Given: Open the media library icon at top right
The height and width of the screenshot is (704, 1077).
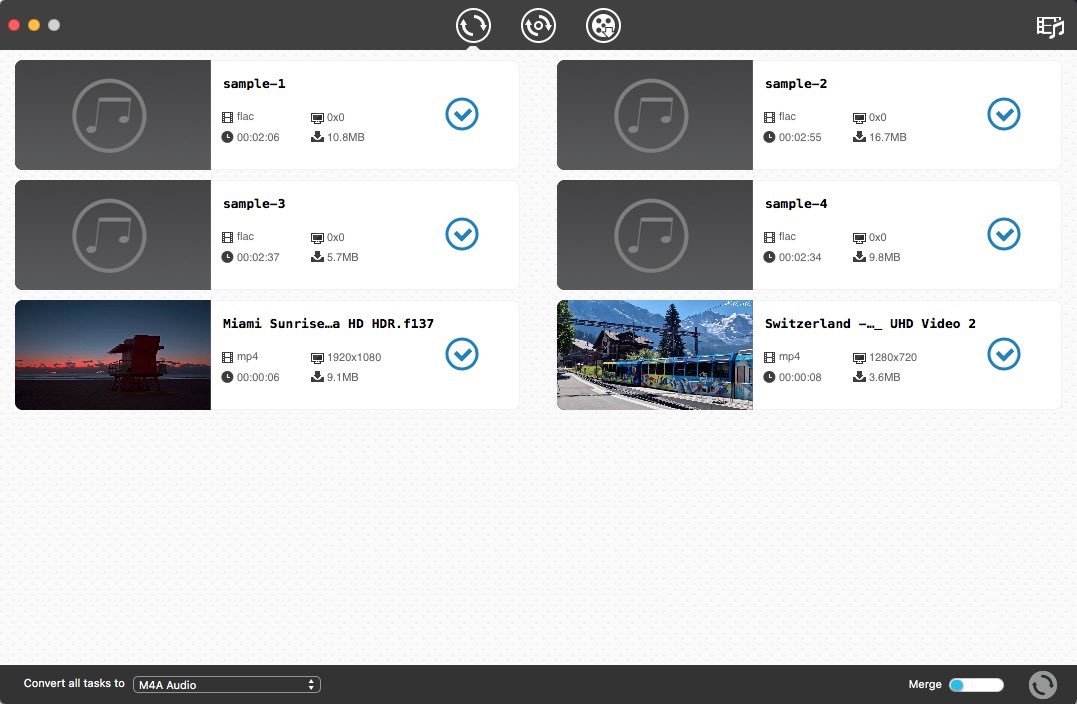Looking at the screenshot, I should point(1049,27).
